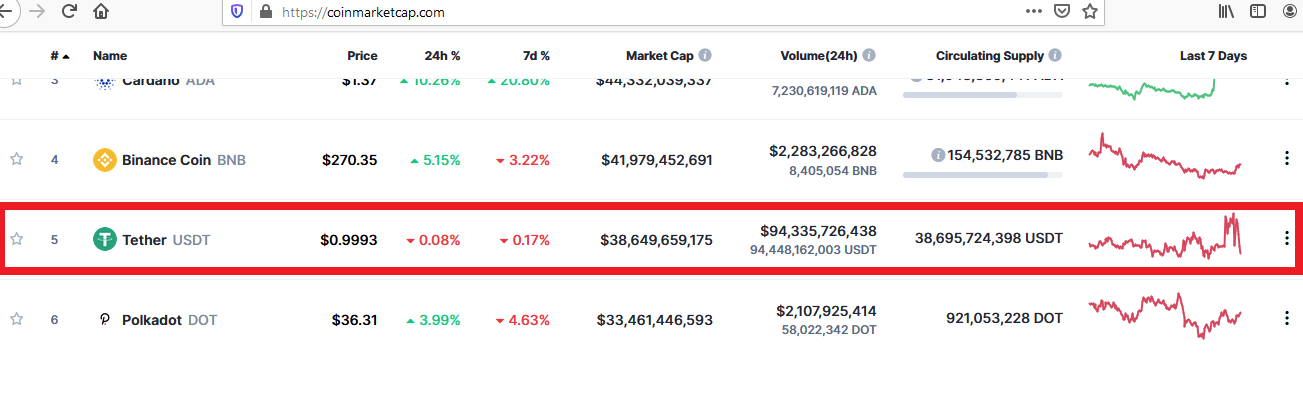Open the Binance Coin 7-day sparkline chart
This screenshot has height=412, width=1303.
click(1166, 156)
